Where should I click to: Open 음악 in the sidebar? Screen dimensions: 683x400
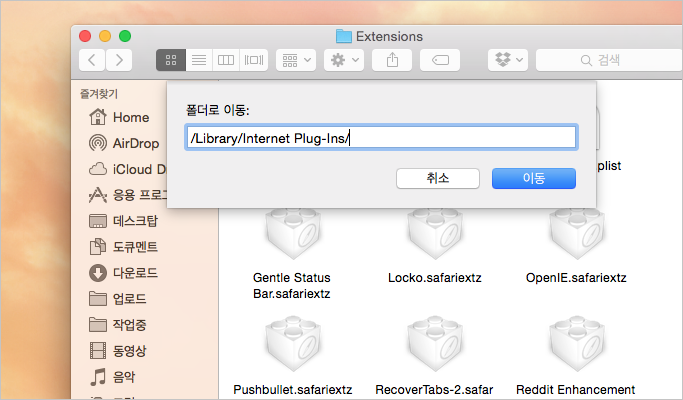[112, 376]
